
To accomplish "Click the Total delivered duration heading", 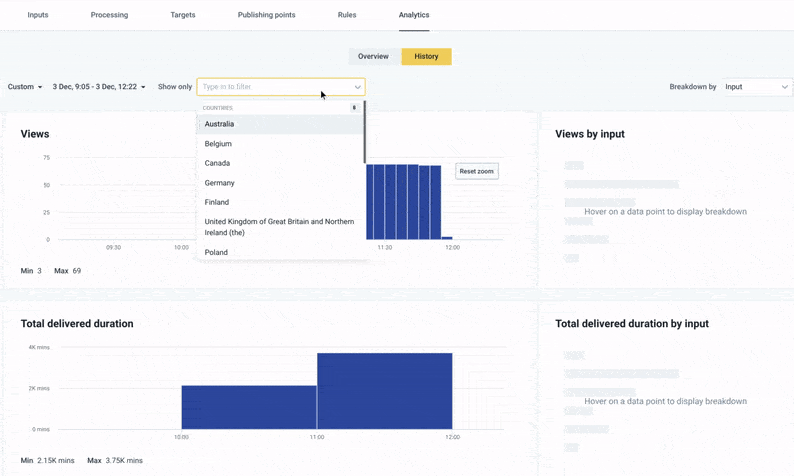I will [77, 324].
